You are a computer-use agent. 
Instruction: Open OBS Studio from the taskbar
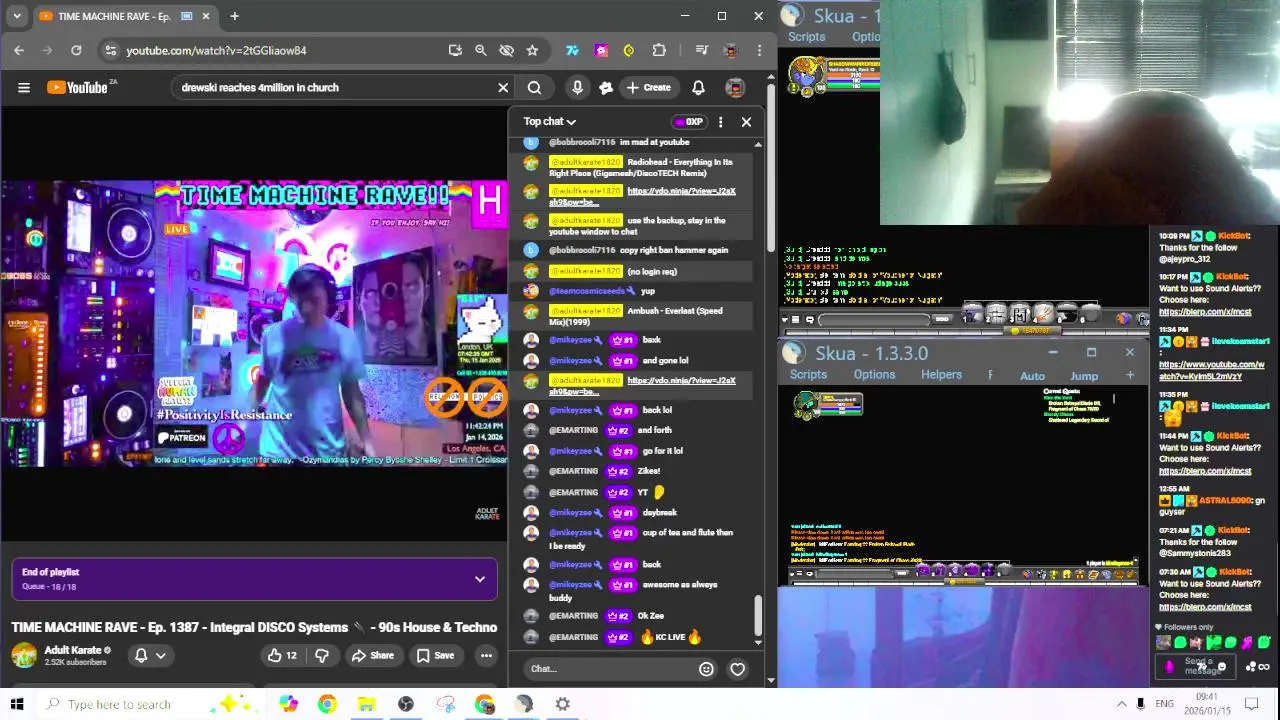coord(405,704)
